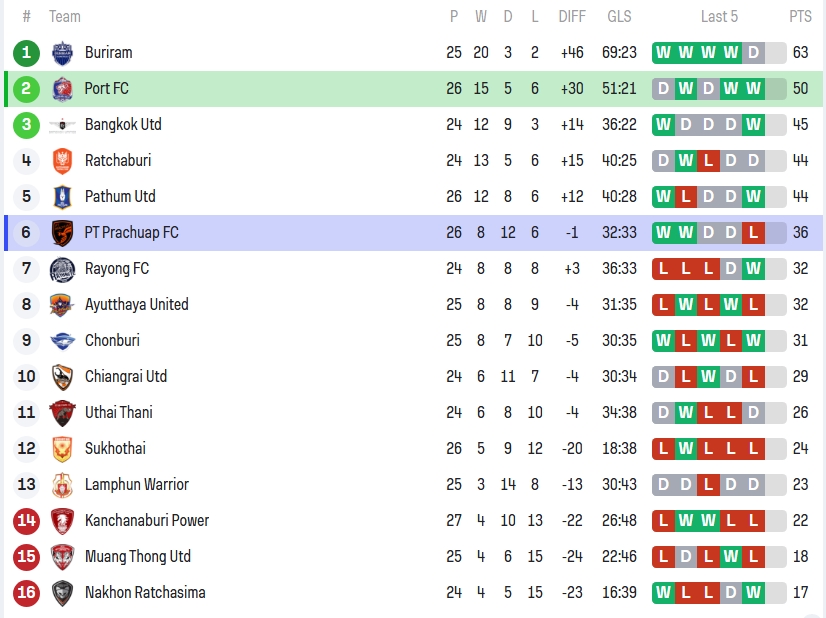Open the Bangkok Utd team link
The width and height of the screenshot is (826, 618).
(123, 125)
